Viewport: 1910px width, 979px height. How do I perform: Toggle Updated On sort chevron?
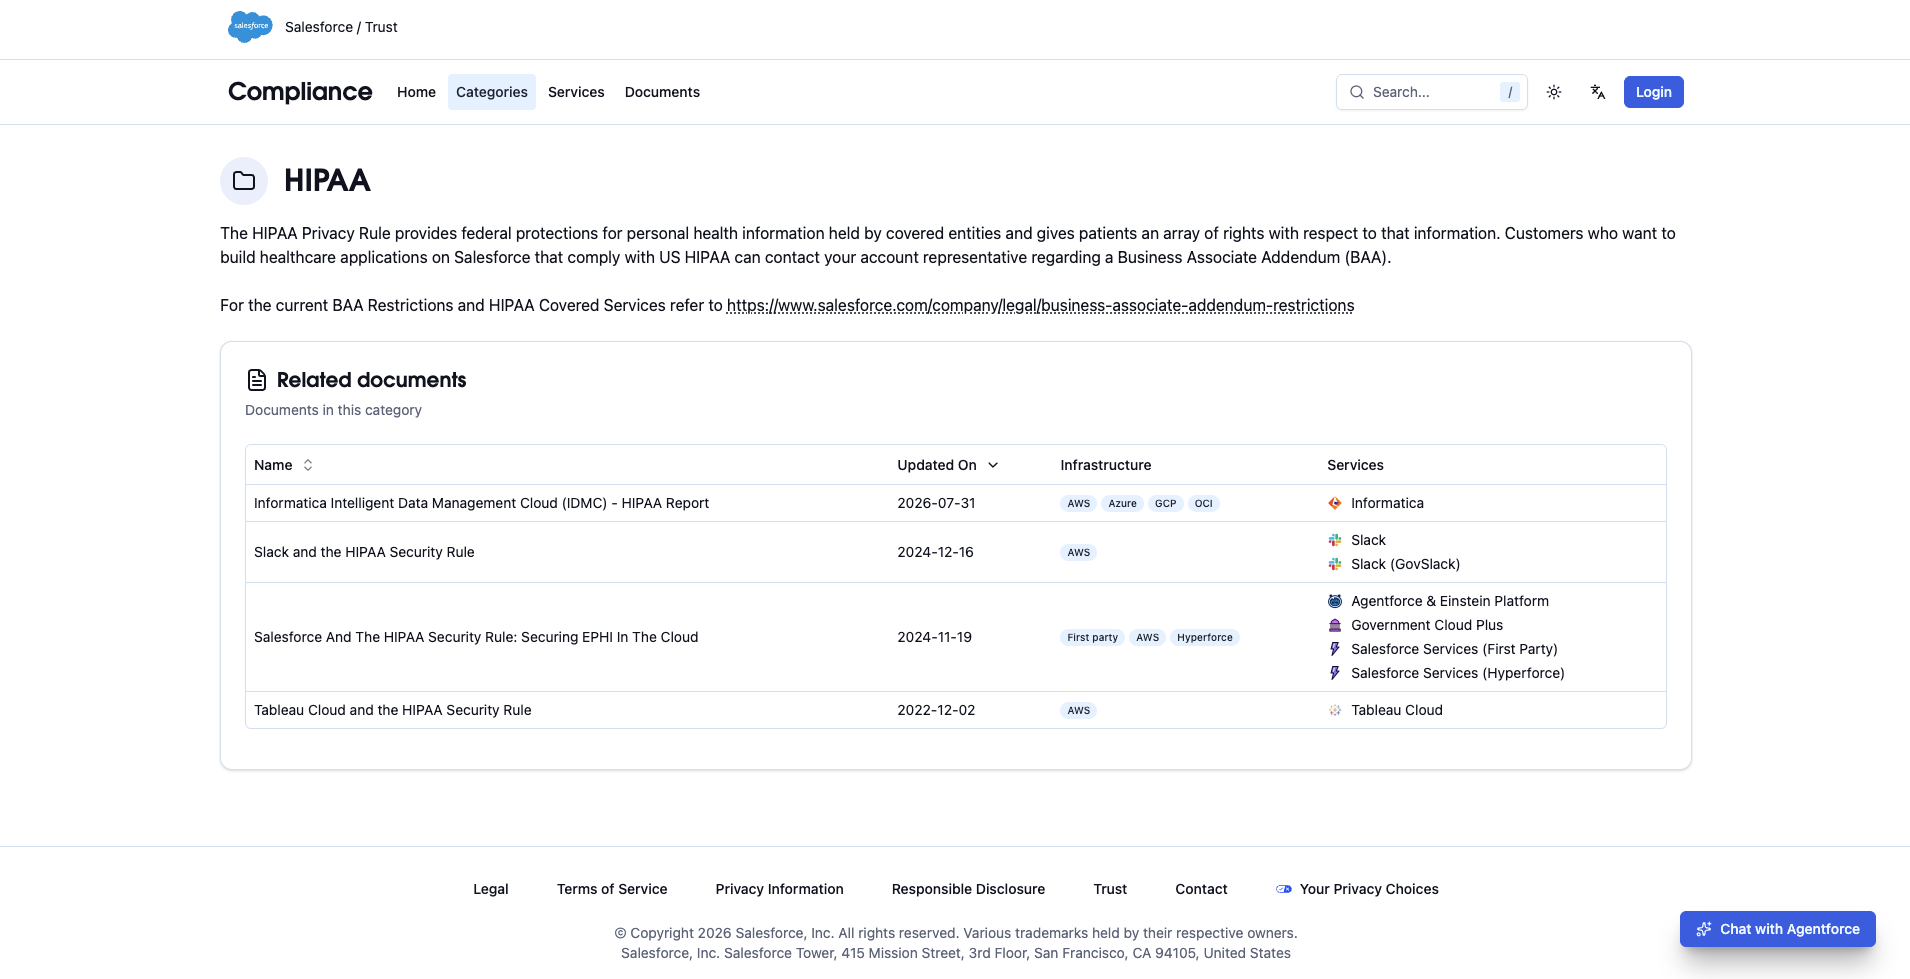(x=993, y=465)
